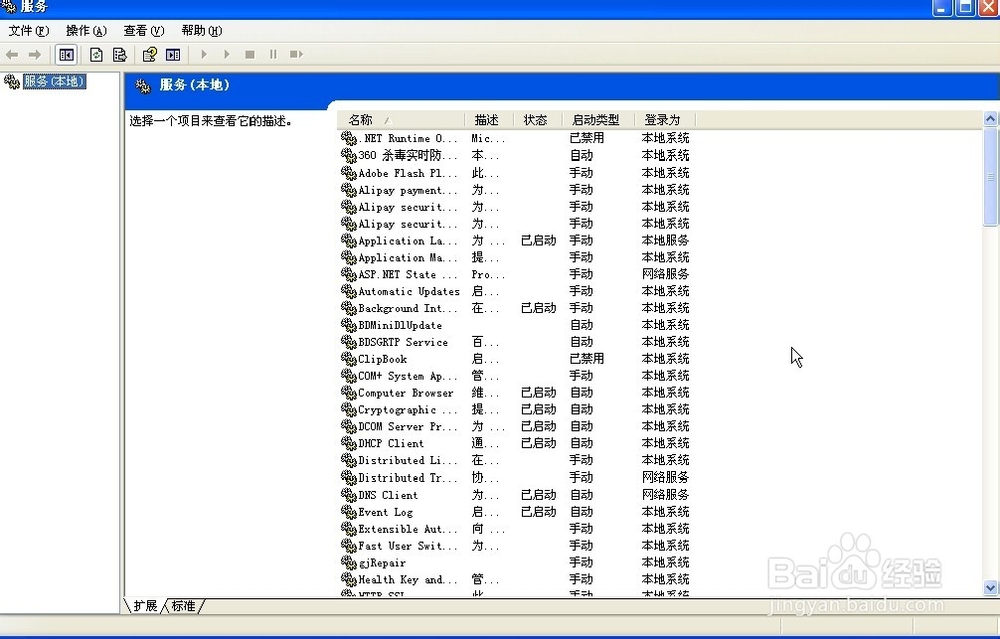Click the scrollbar down arrow
This screenshot has width=1000, height=639.
pos(990,588)
